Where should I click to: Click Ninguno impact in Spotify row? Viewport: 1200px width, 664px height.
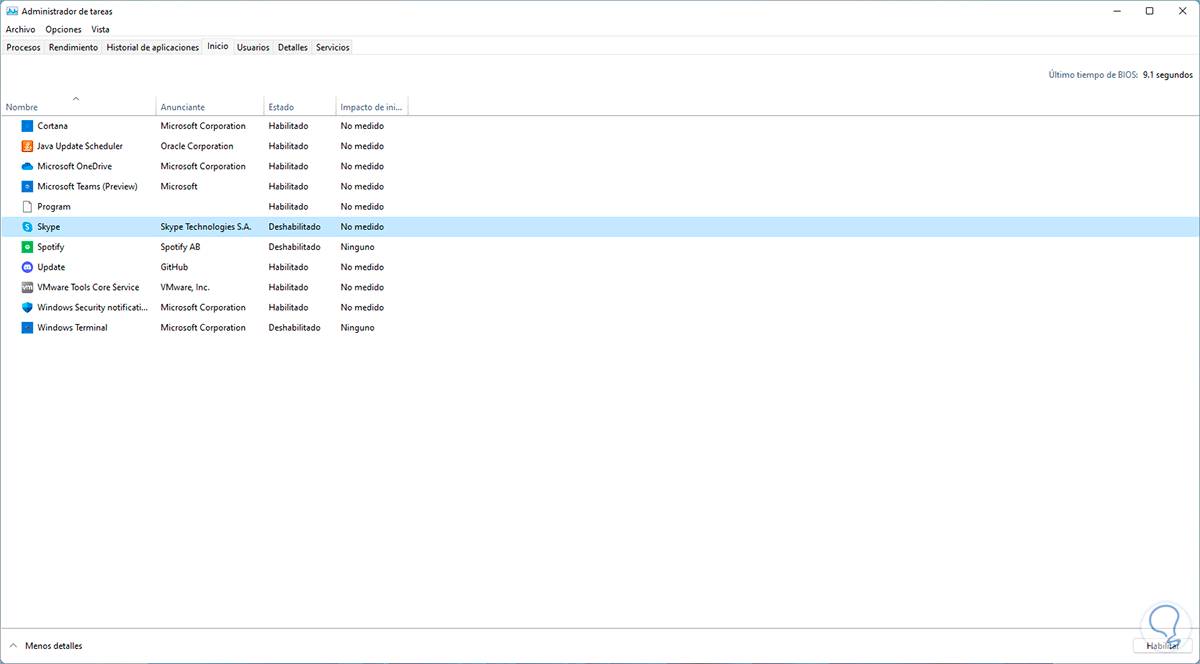(357, 247)
